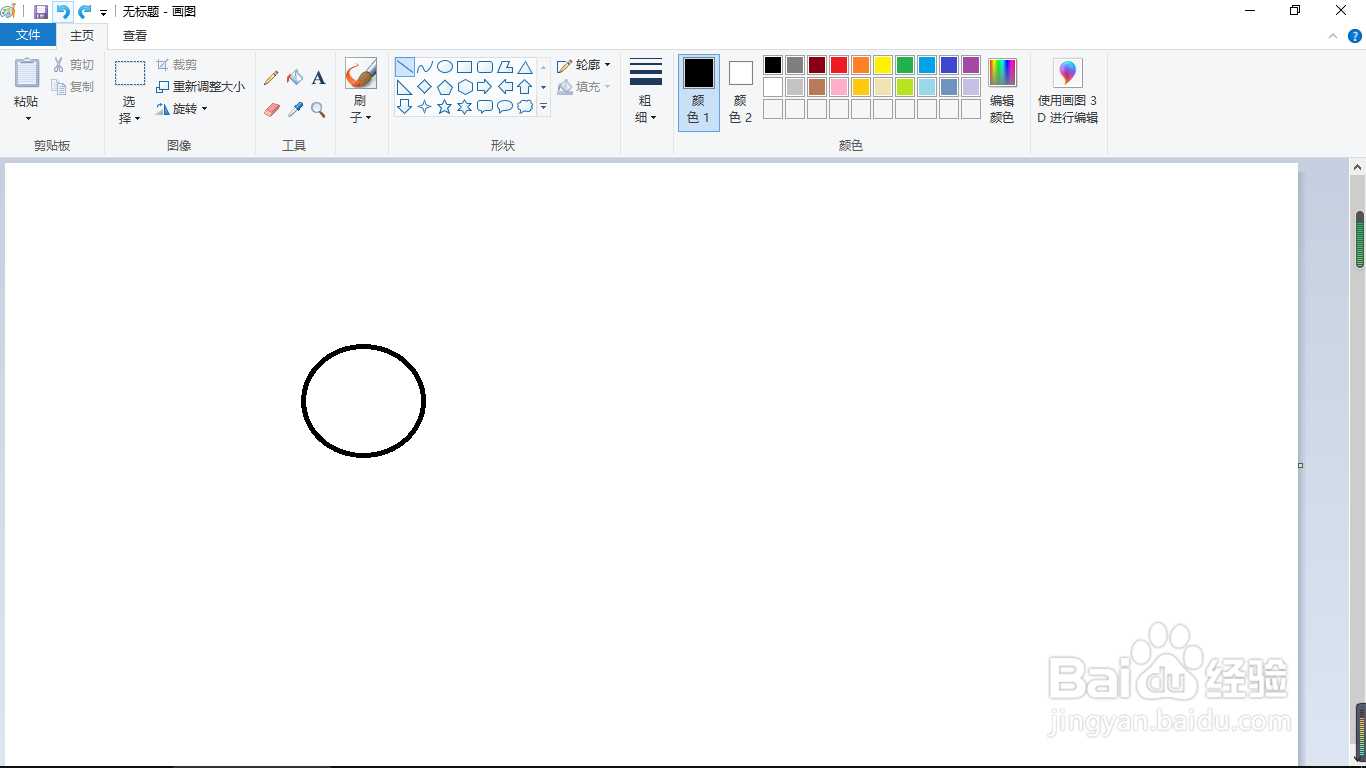Choose the Rounded rectangle shape
The width and height of the screenshot is (1366, 768).
click(x=485, y=67)
